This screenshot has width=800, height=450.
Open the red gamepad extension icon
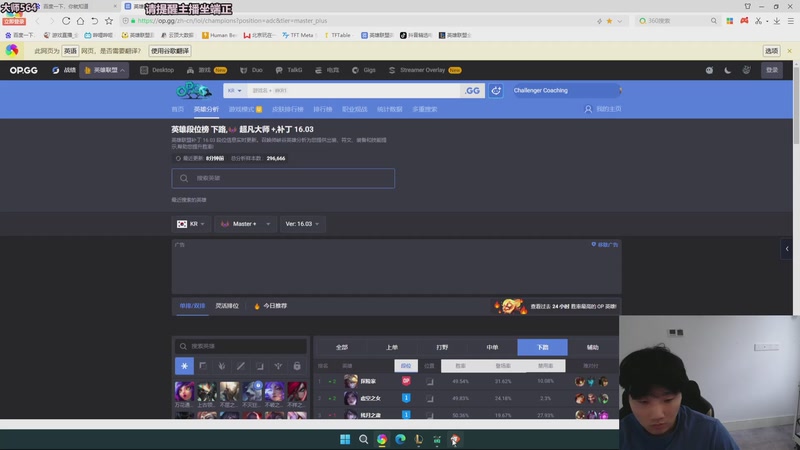pos(744,21)
